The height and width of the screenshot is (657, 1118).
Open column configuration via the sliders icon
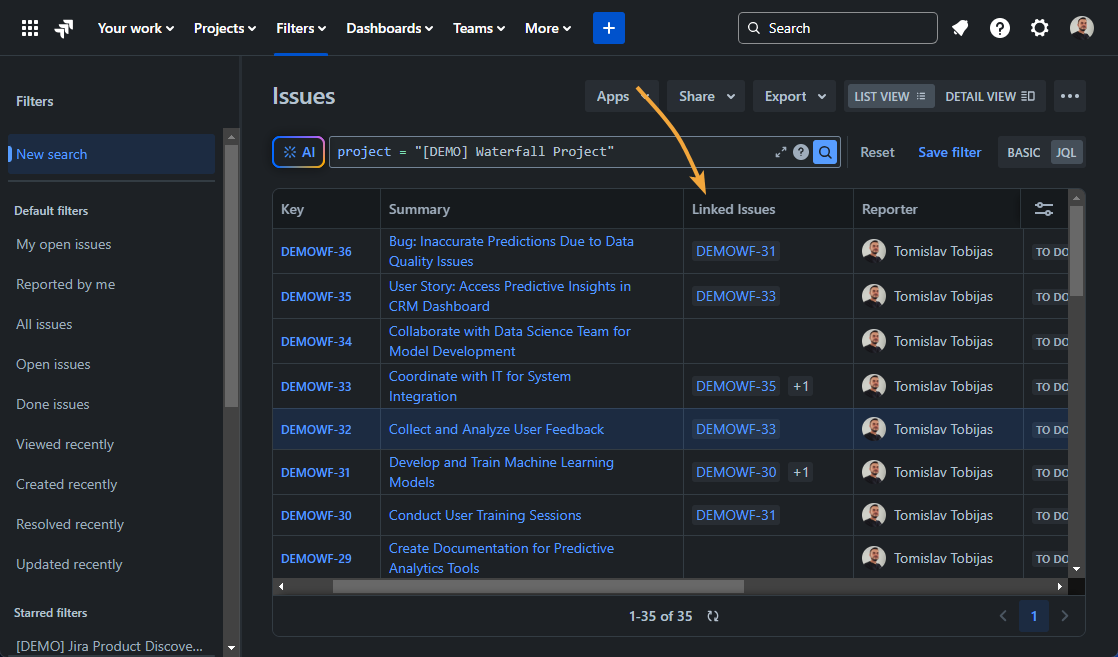(x=1044, y=208)
